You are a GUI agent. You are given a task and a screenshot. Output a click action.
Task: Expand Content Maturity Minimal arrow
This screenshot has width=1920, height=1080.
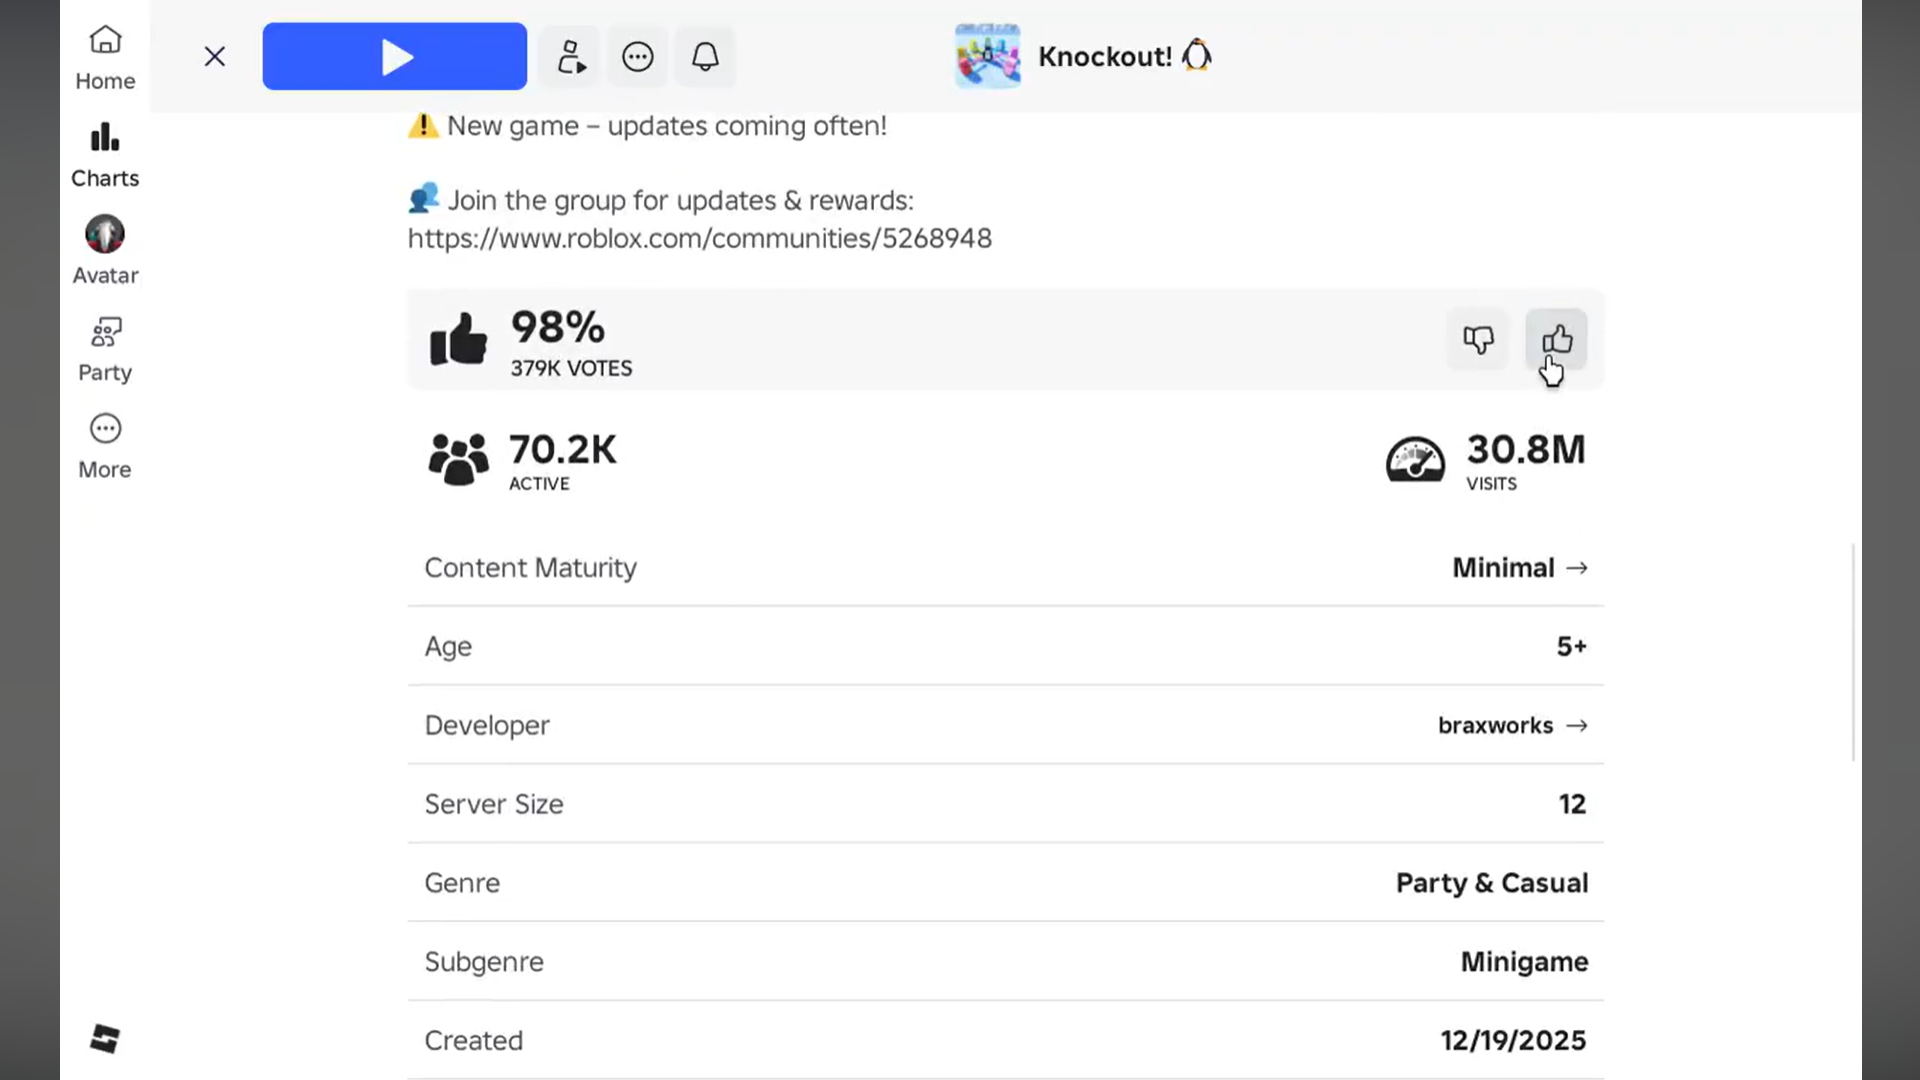[x=1577, y=568]
